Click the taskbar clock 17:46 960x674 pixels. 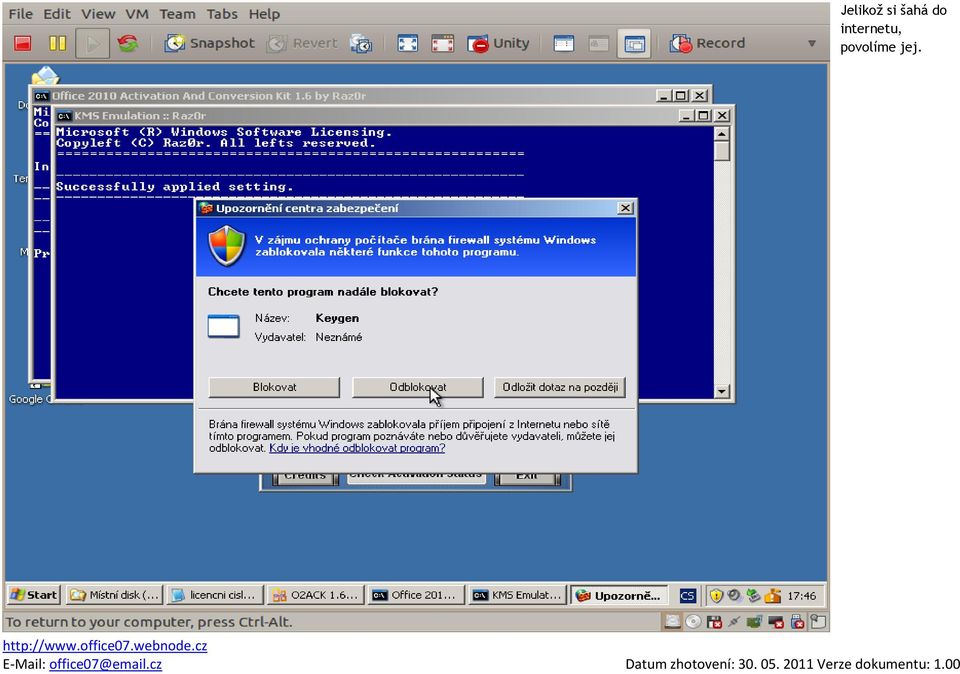point(801,595)
